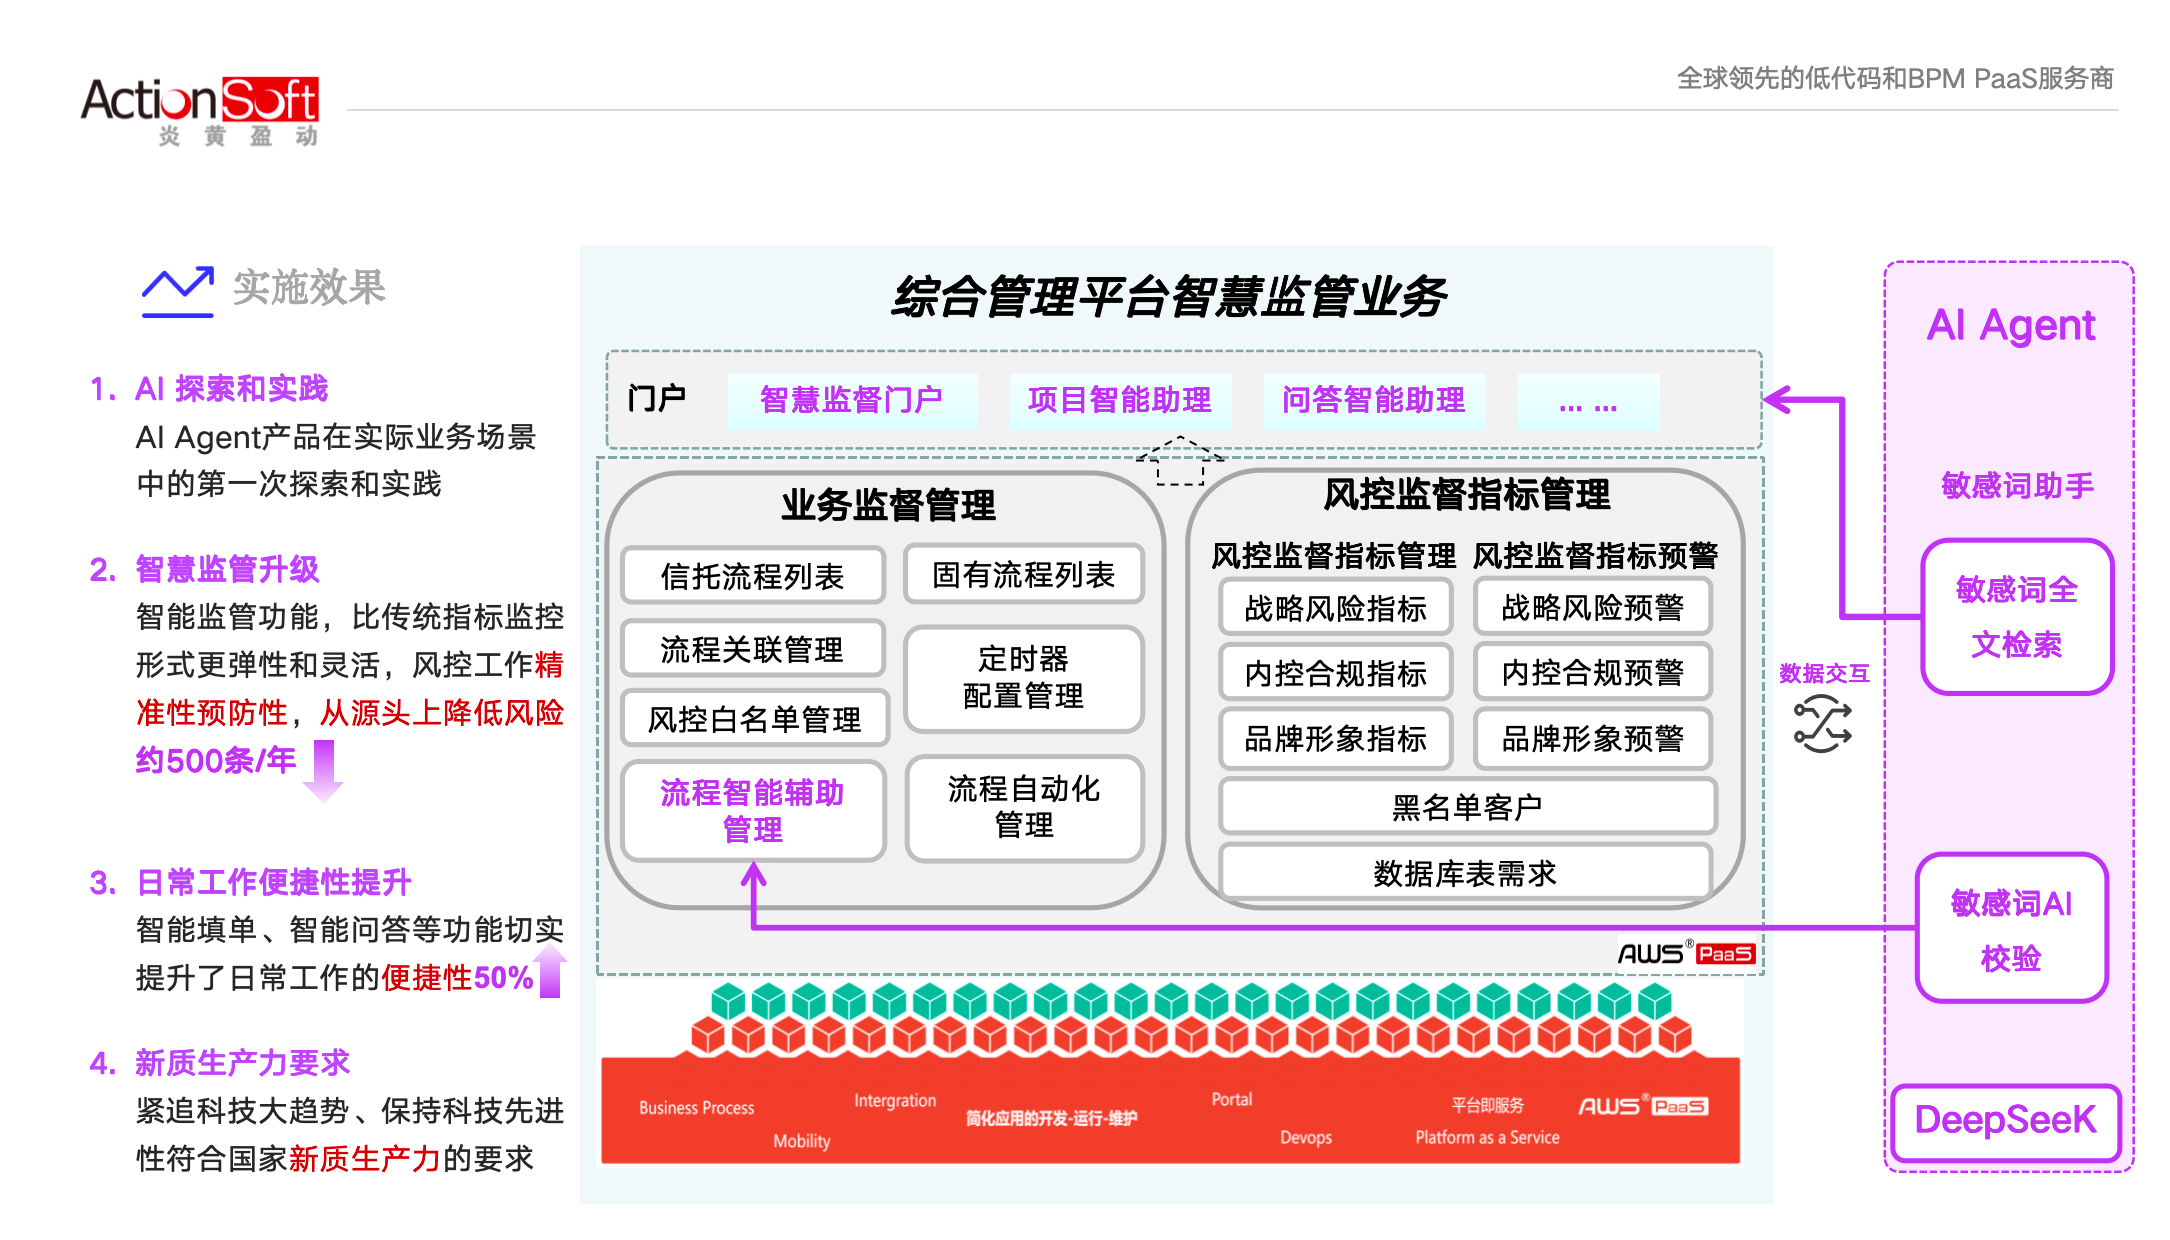Click the '4. 新质生产力要求' heading

220,1062
